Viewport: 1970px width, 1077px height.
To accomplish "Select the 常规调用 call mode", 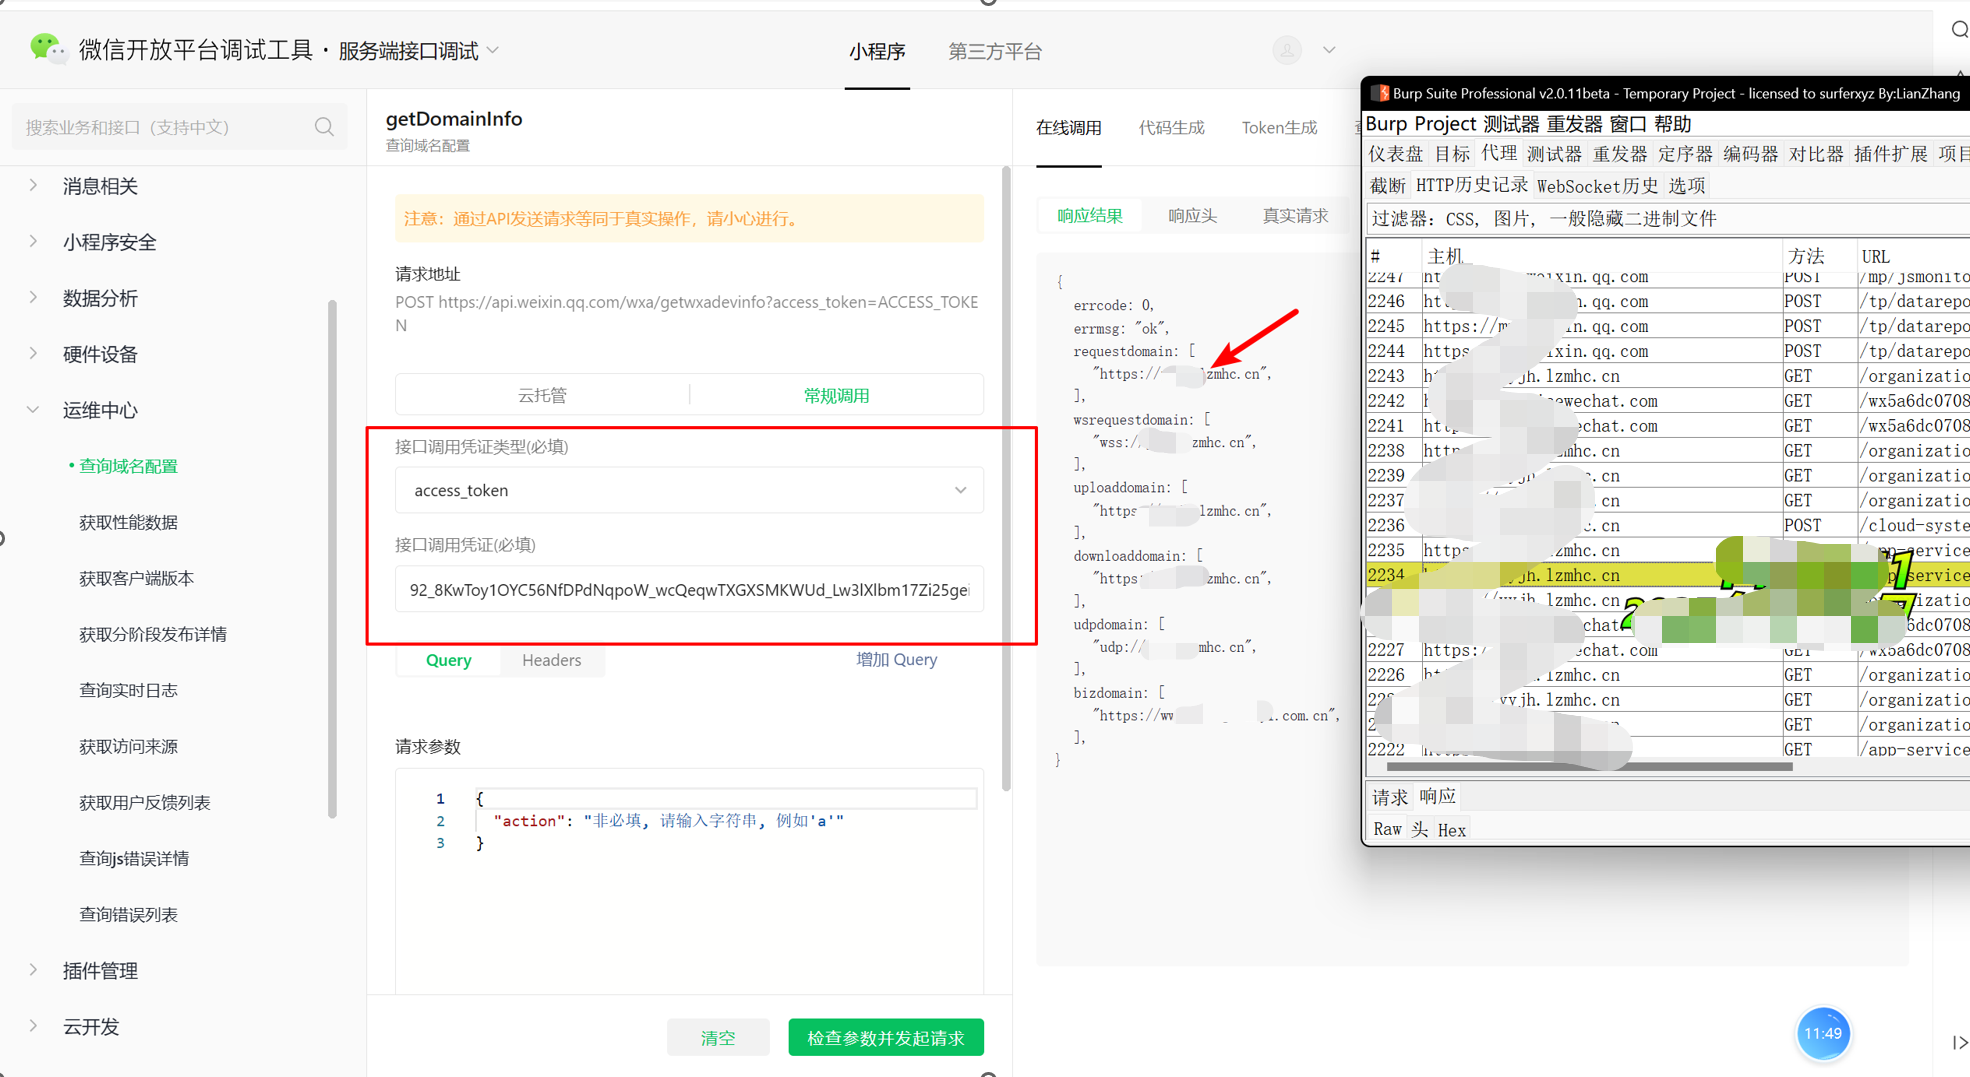I will [x=836, y=395].
